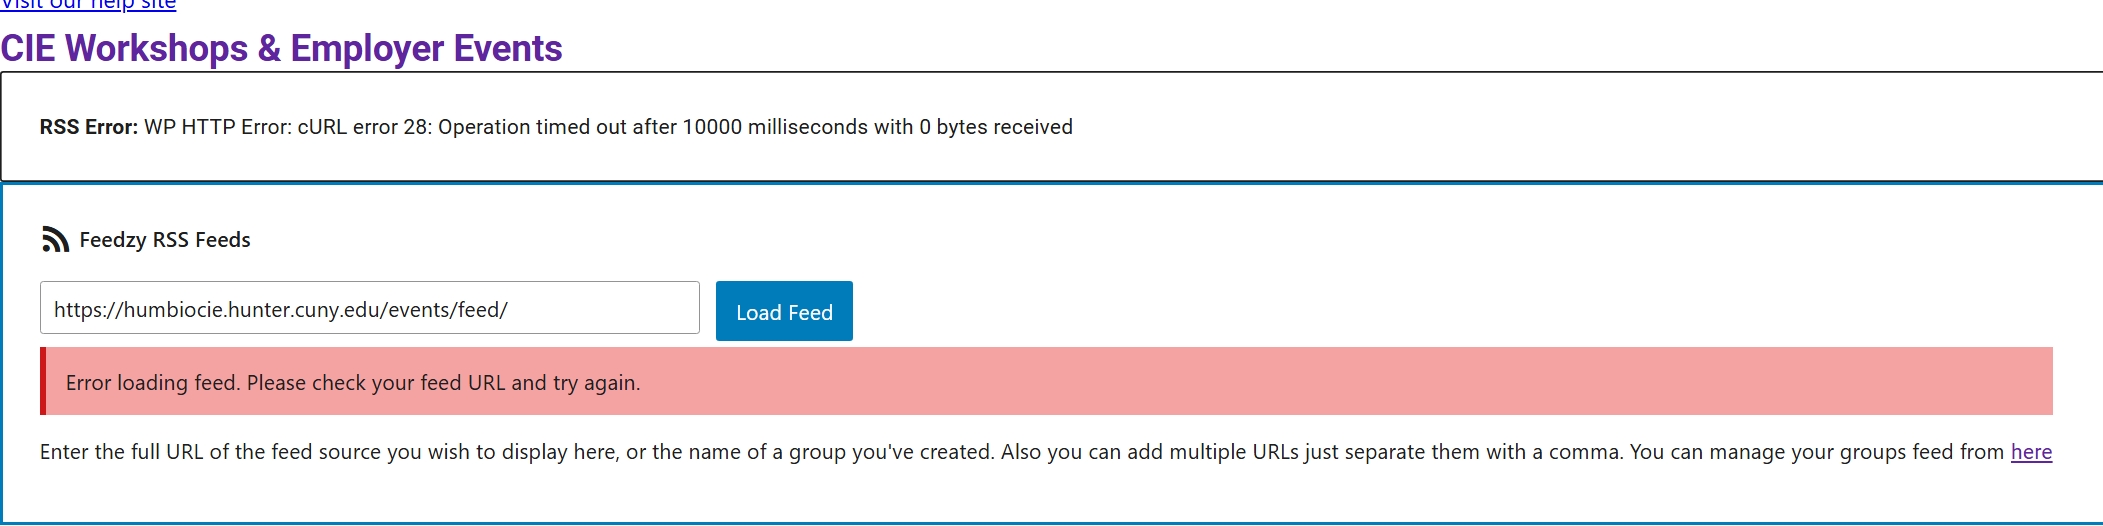
Task: Click the red left edge of error notice
Action: tap(43, 381)
